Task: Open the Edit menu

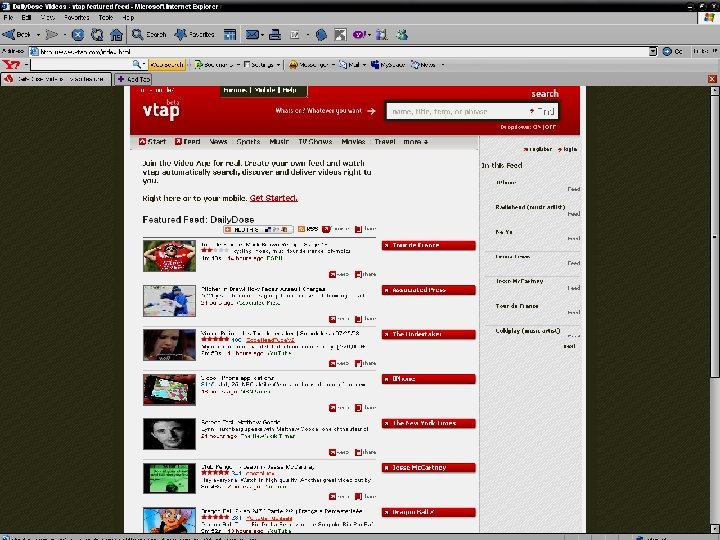Action: pyautogui.click(x=26, y=17)
